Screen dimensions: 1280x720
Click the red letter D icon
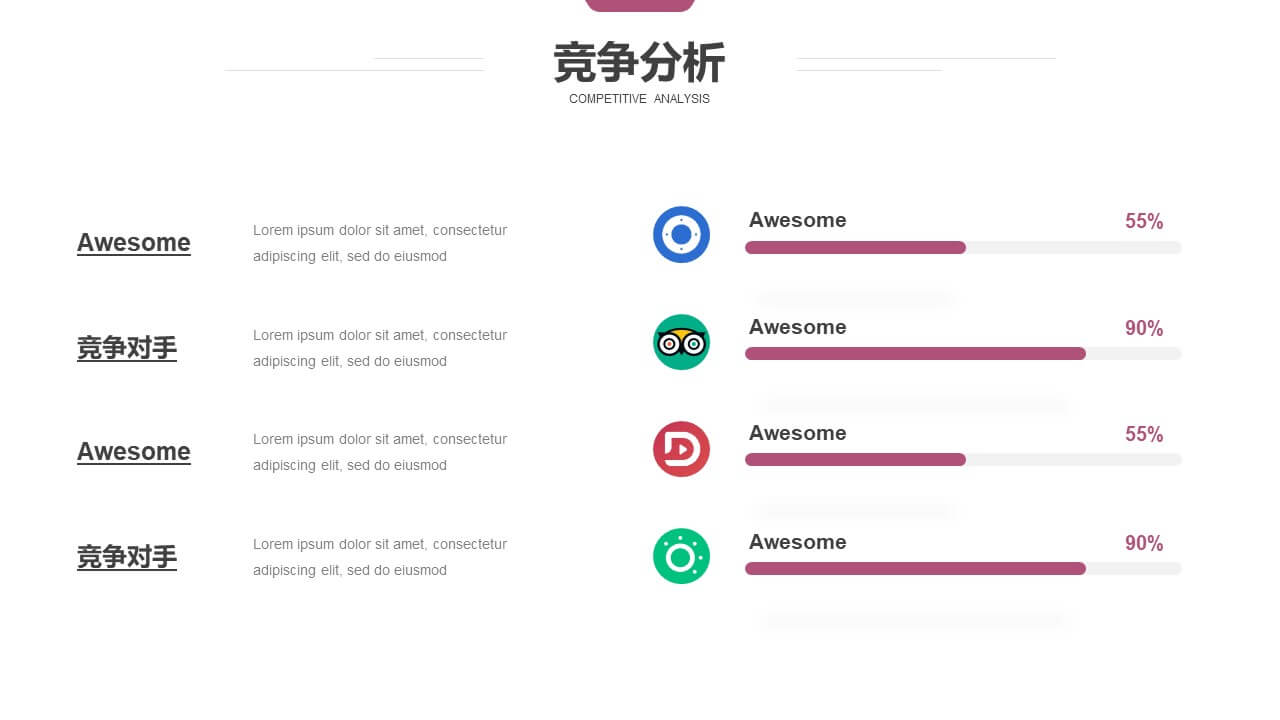pos(681,449)
